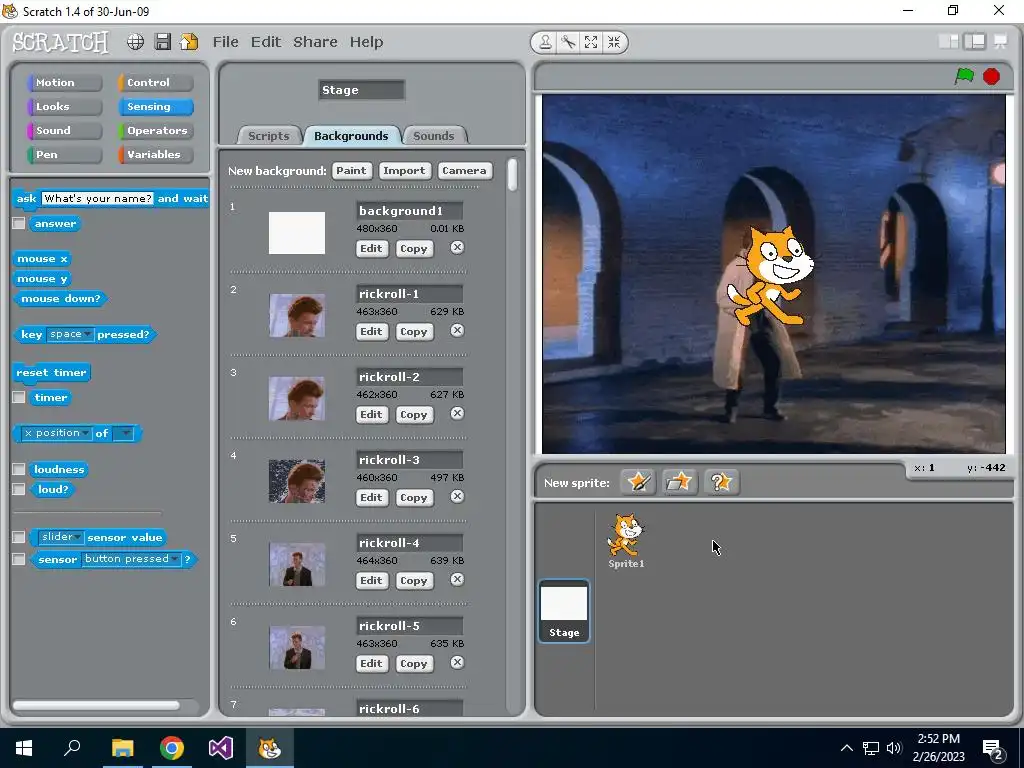Click the Scratch logo
This screenshot has height=768, width=1024.
(x=60, y=42)
